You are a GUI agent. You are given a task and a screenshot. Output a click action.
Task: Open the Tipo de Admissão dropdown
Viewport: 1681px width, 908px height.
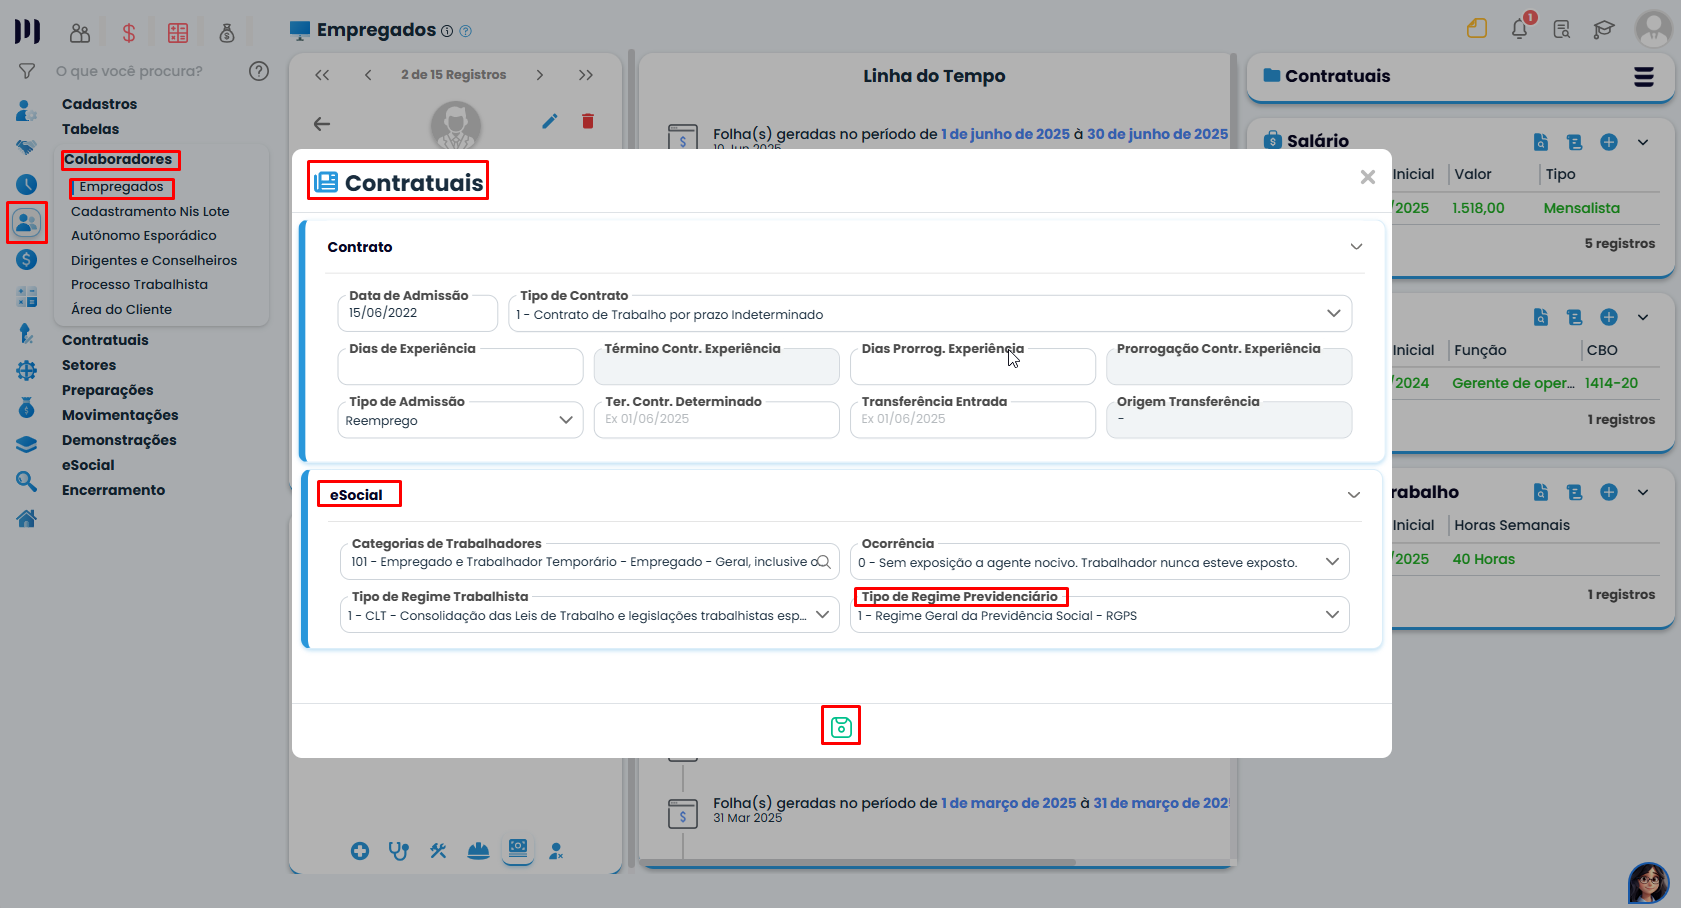click(460, 420)
